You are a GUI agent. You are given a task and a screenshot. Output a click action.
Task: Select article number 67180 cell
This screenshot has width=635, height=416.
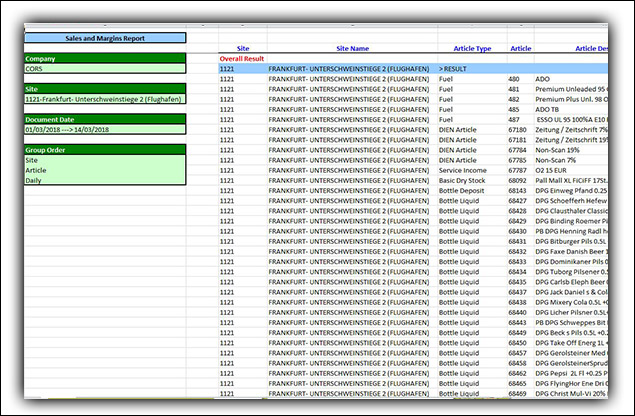tap(518, 130)
